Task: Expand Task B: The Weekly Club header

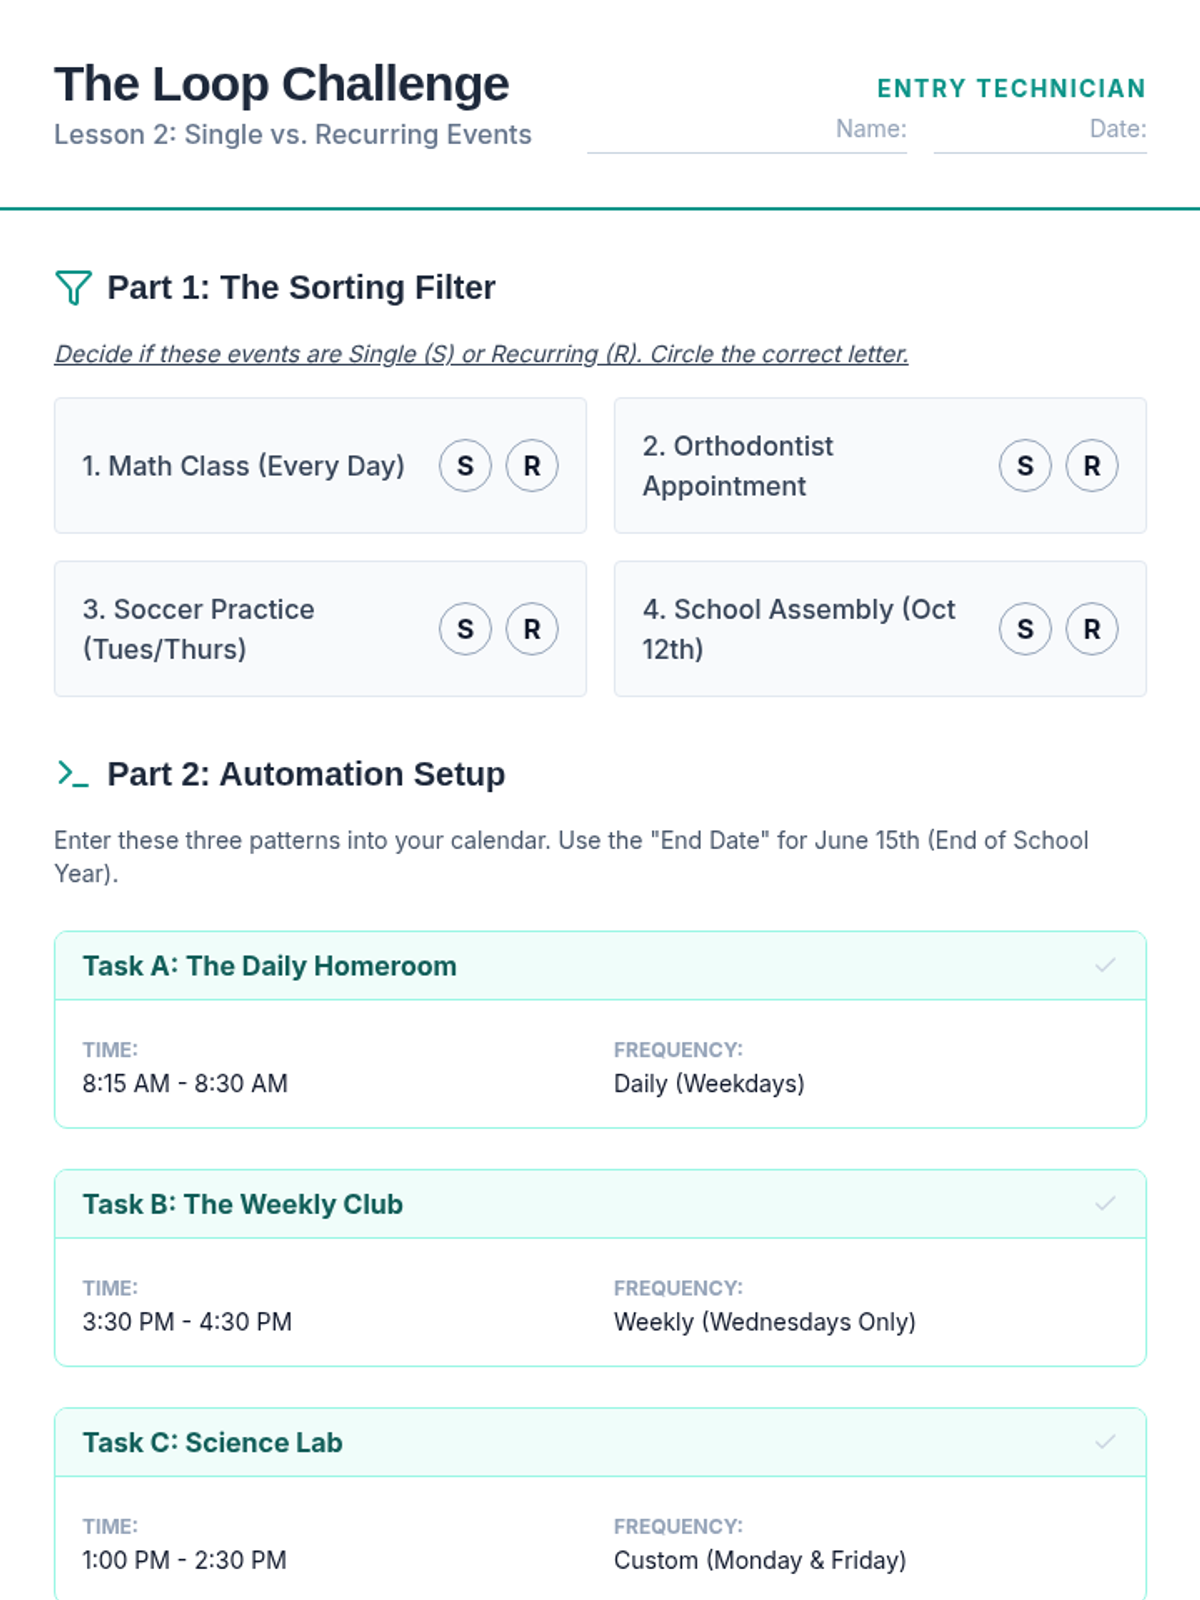Action: tap(243, 1204)
